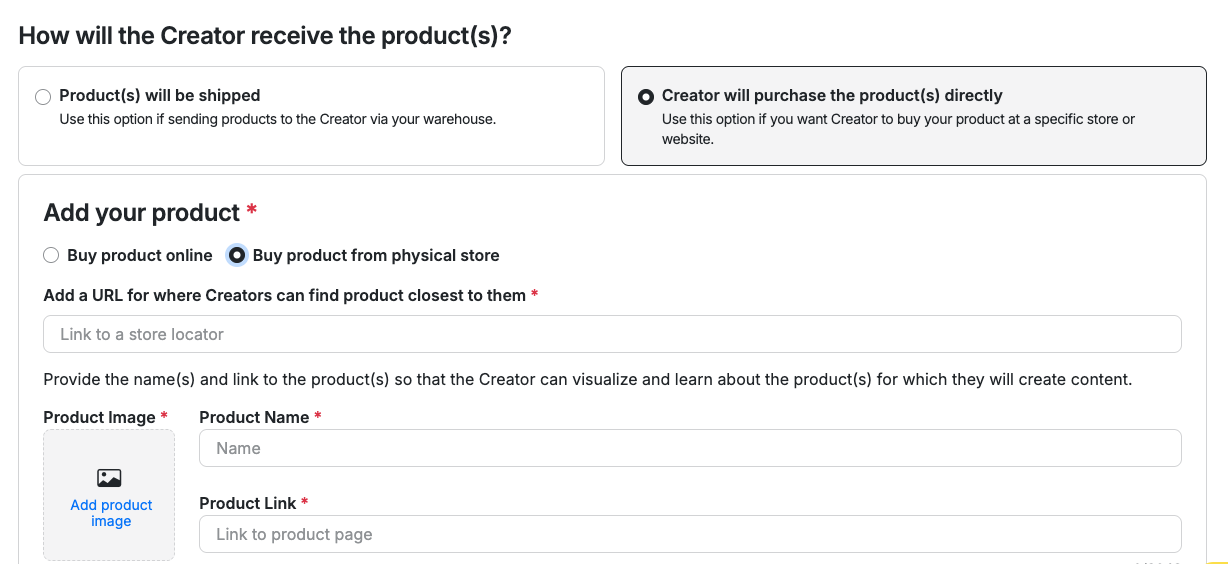1228x564 pixels.
Task: Click the picture icon in the image upload box
Action: click(109, 478)
